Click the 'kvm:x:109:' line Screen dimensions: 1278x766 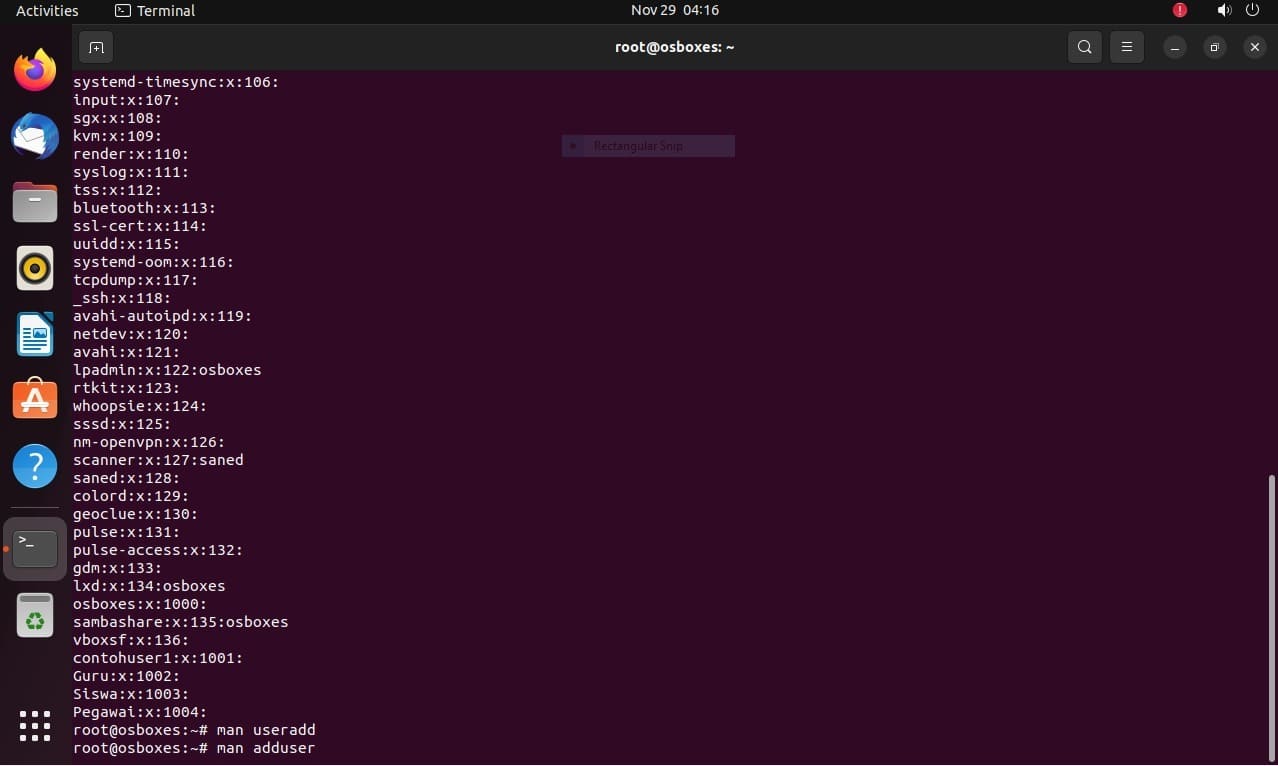[118, 136]
